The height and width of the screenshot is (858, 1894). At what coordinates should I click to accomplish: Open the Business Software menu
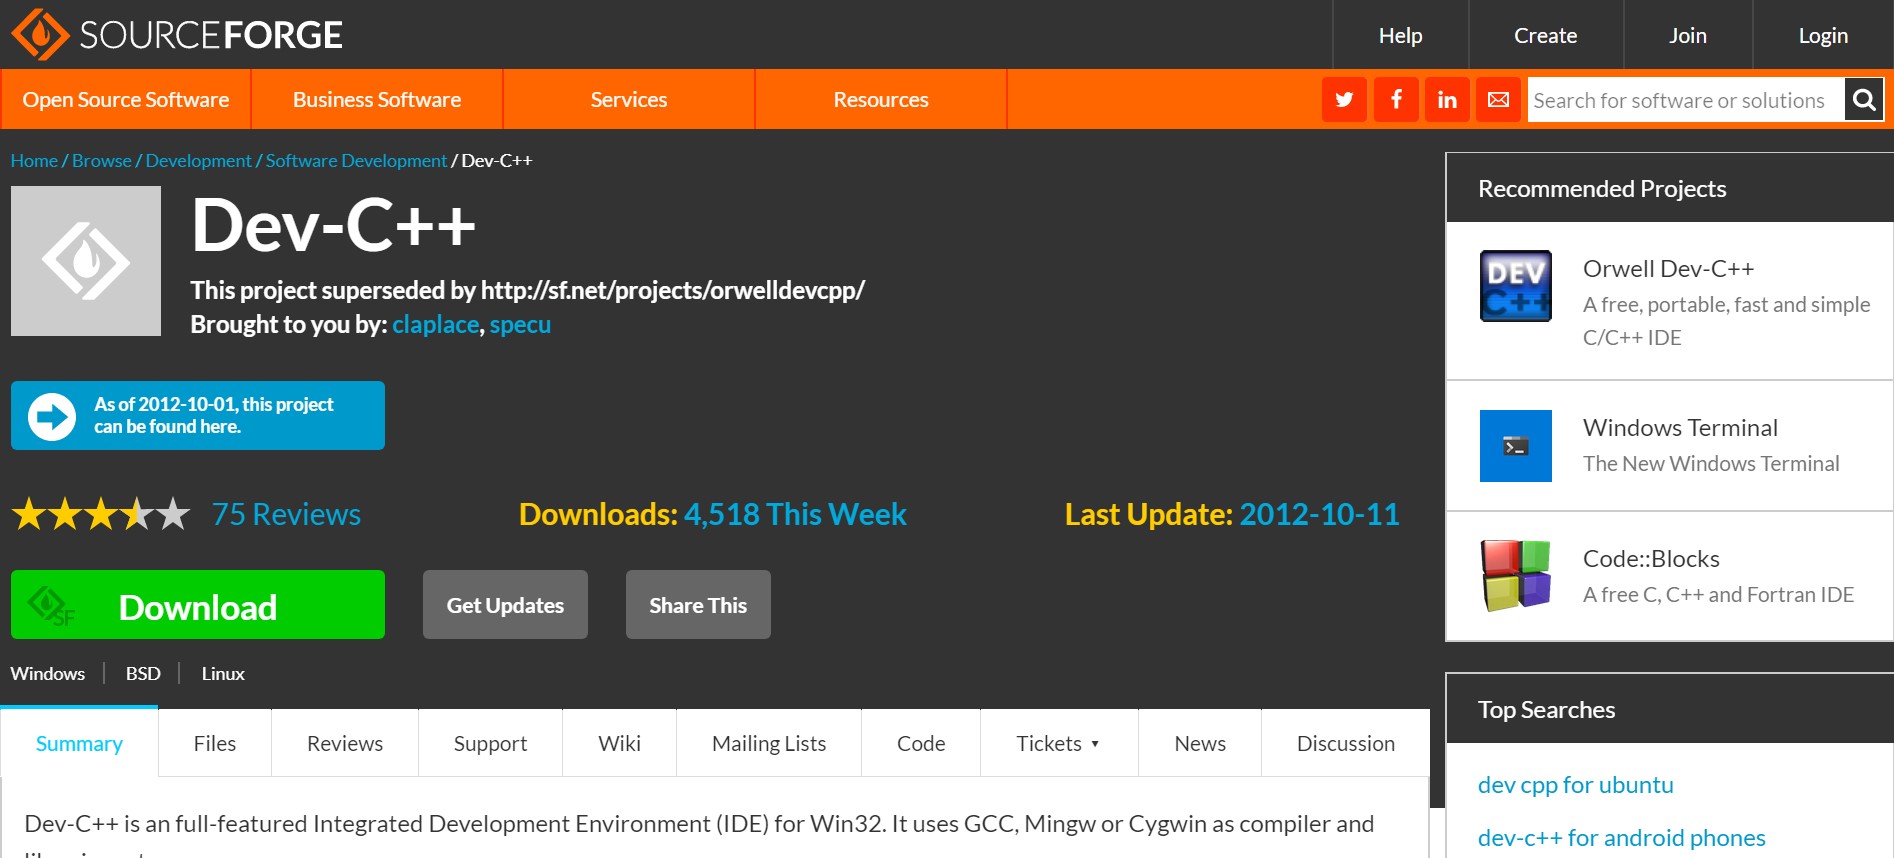377,100
